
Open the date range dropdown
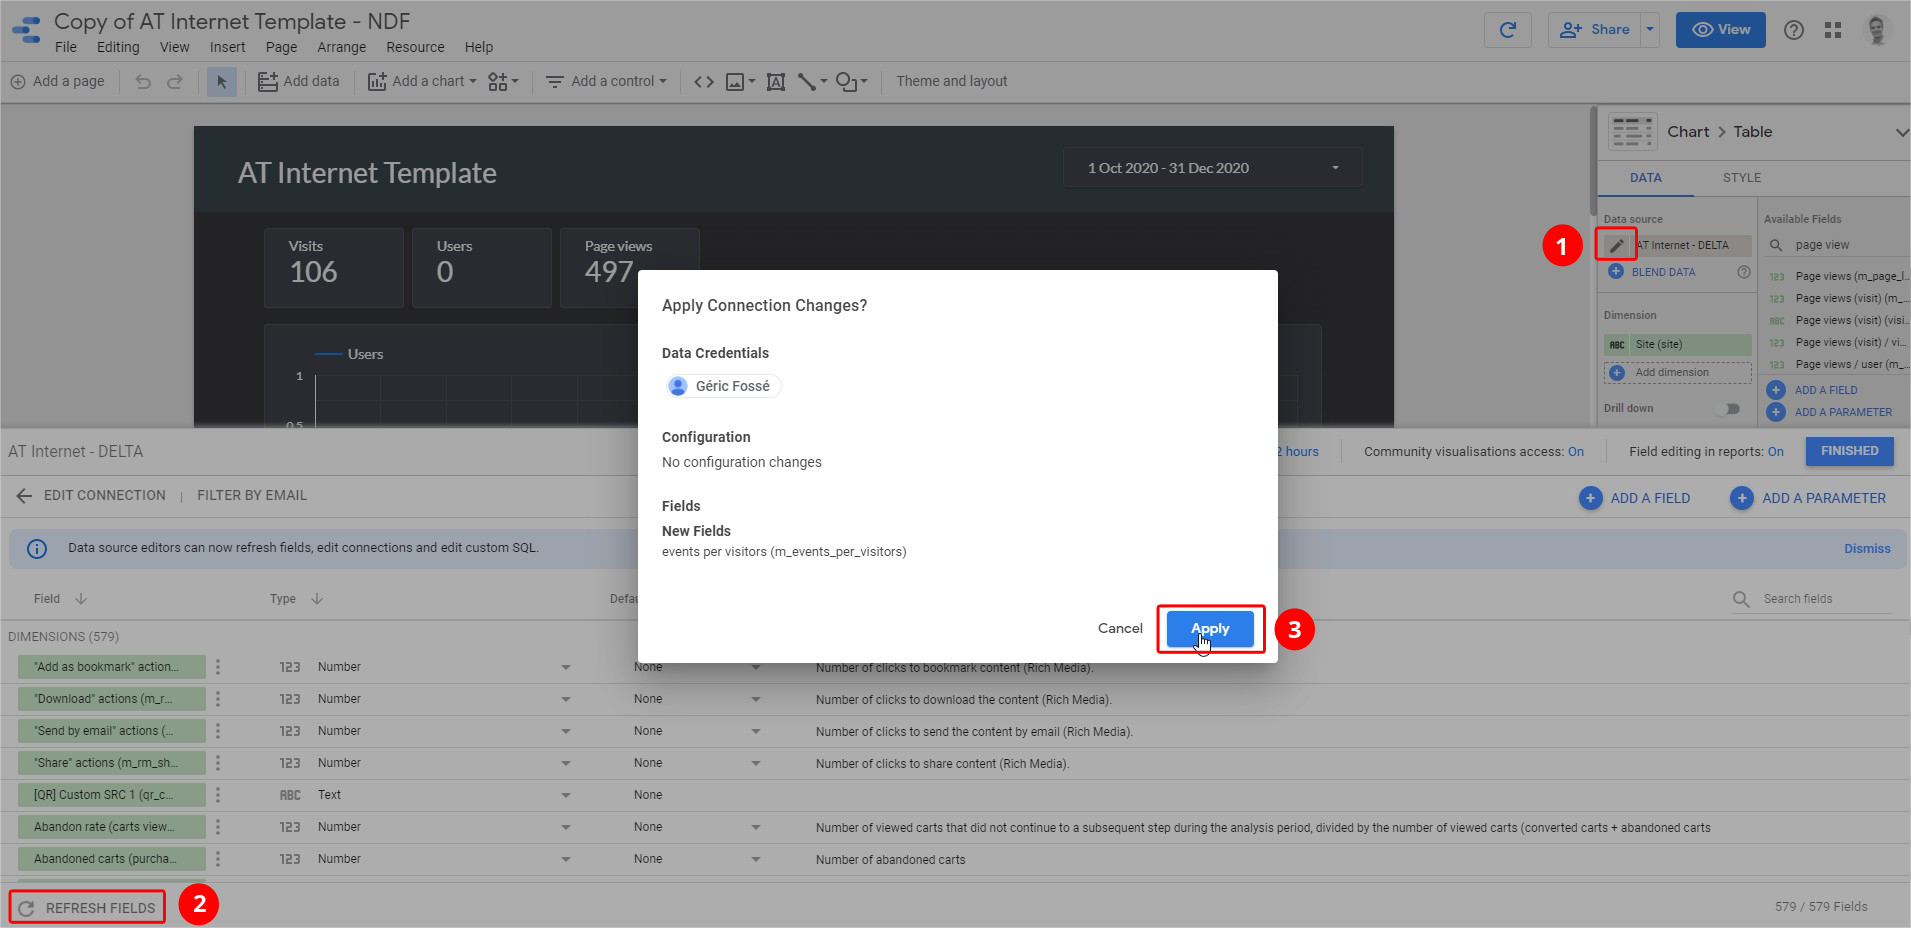coord(1212,168)
